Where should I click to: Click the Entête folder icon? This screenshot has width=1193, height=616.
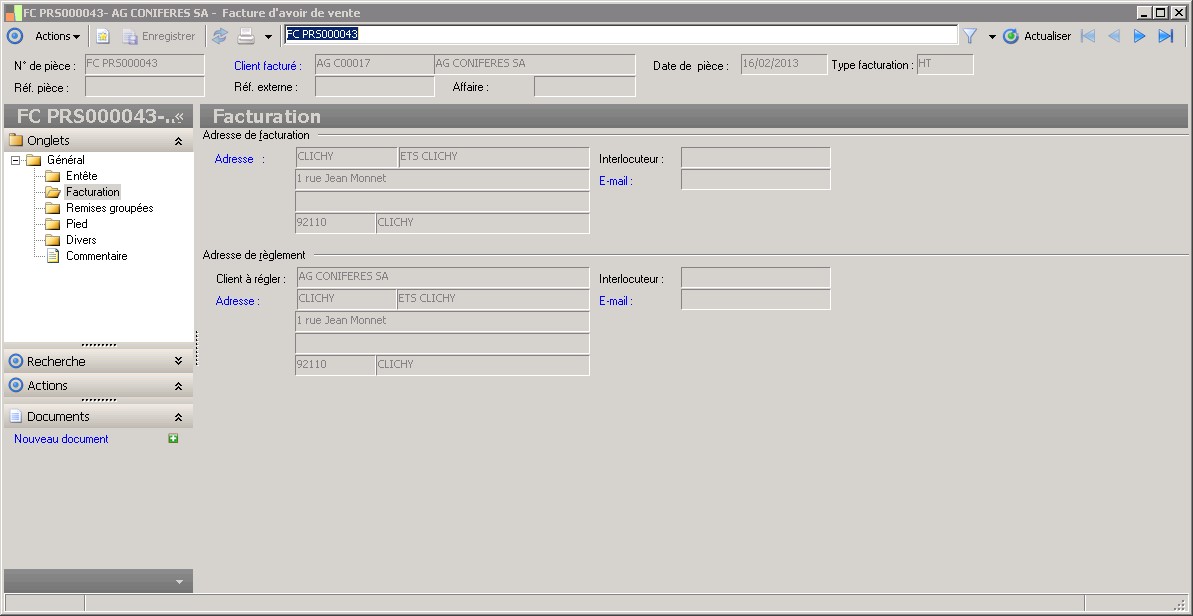click(52, 176)
